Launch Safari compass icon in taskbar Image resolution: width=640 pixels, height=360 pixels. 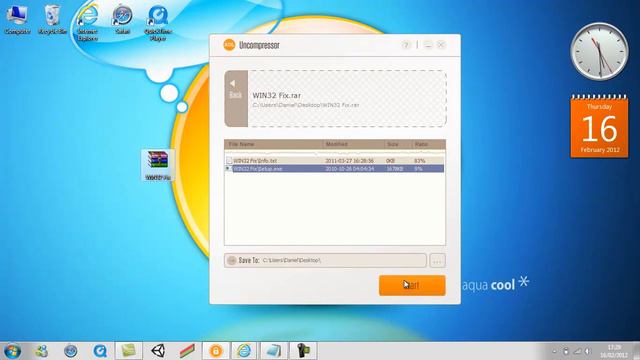click(71, 351)
